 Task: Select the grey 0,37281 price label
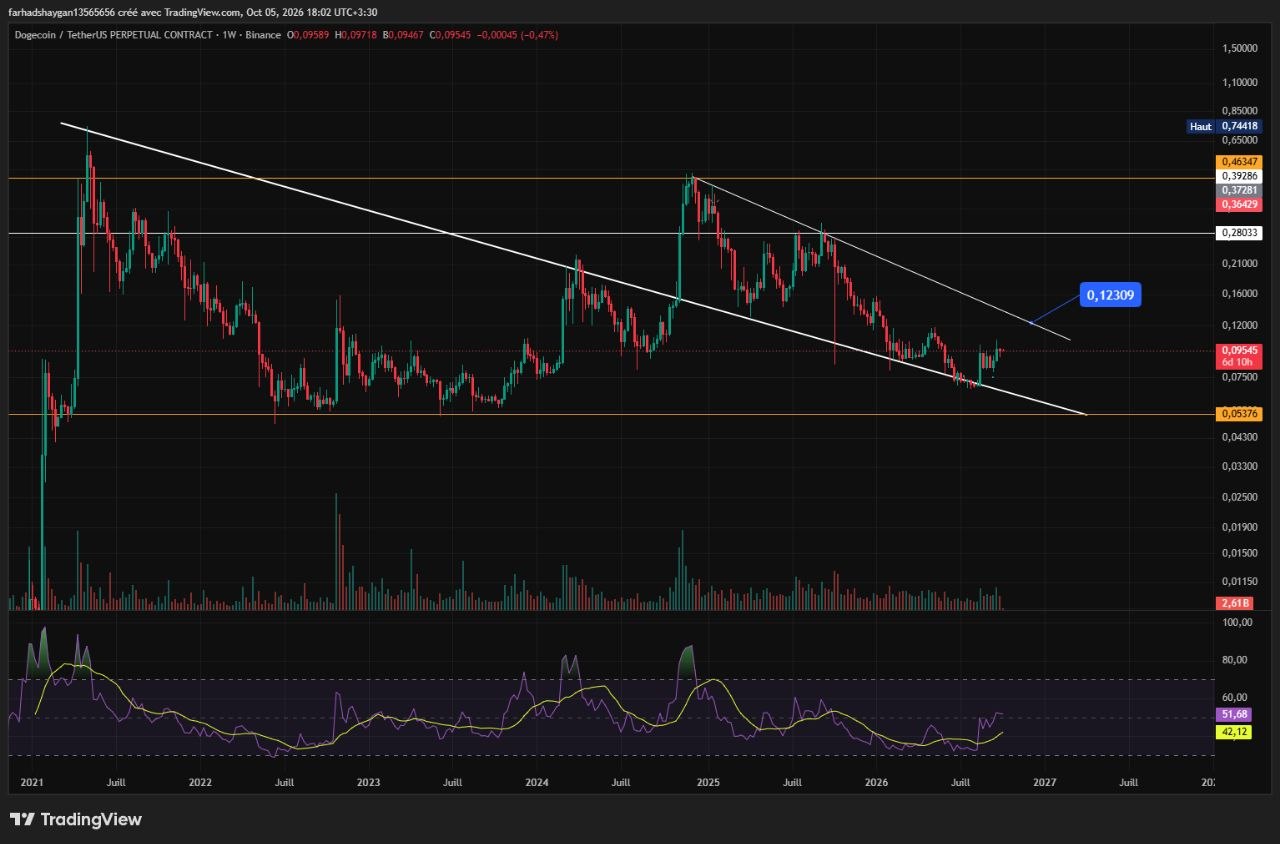coord(1239,190)
